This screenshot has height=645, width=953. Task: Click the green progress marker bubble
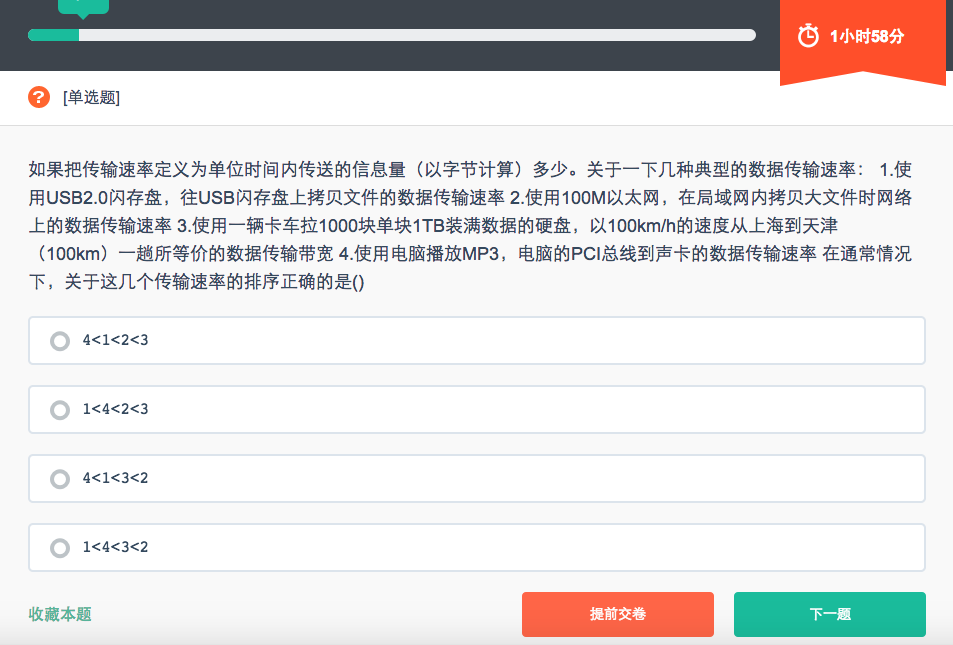[83, 6]
